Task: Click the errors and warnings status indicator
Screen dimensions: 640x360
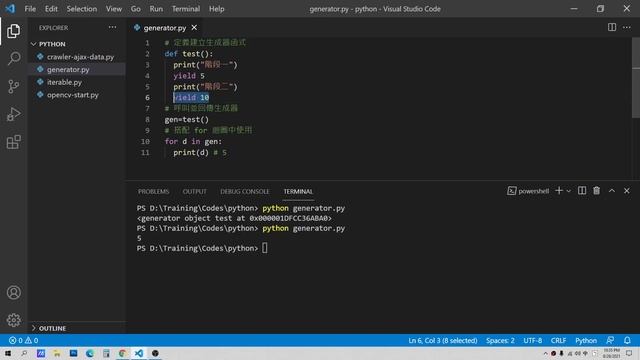Action: coord(23,340)
